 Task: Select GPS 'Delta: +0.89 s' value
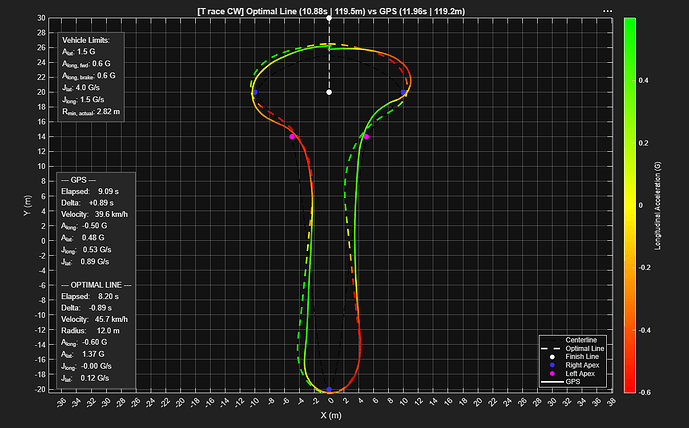[87, 203]
